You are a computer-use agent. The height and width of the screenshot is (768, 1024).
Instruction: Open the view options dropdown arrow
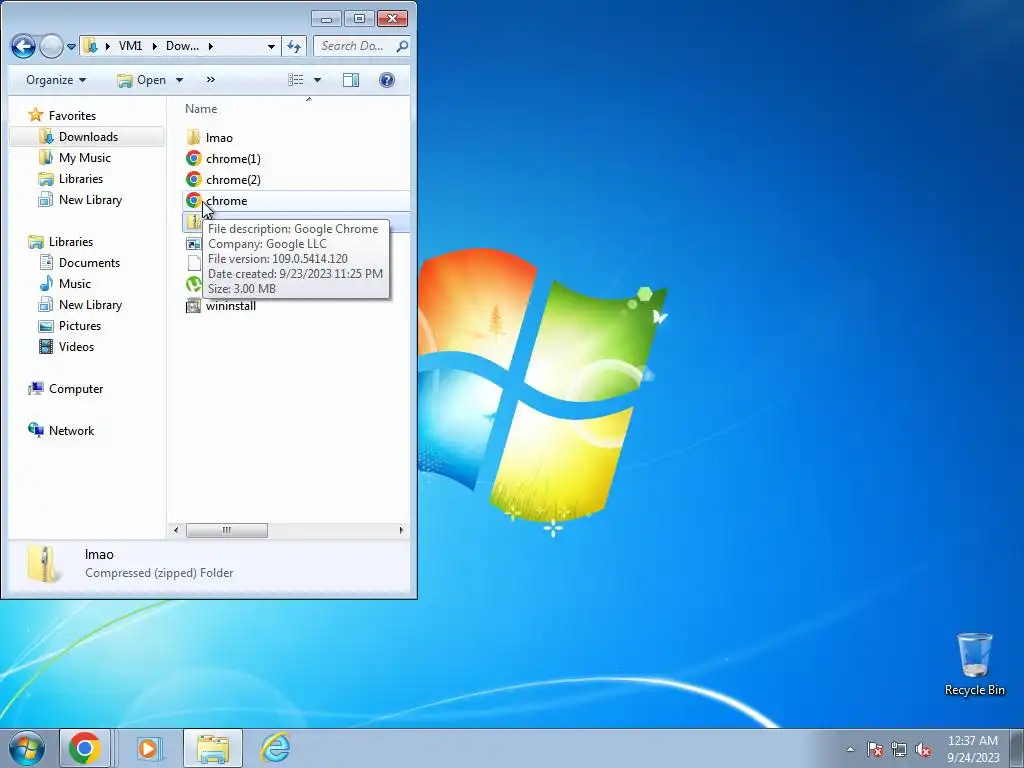click(317, 80)
